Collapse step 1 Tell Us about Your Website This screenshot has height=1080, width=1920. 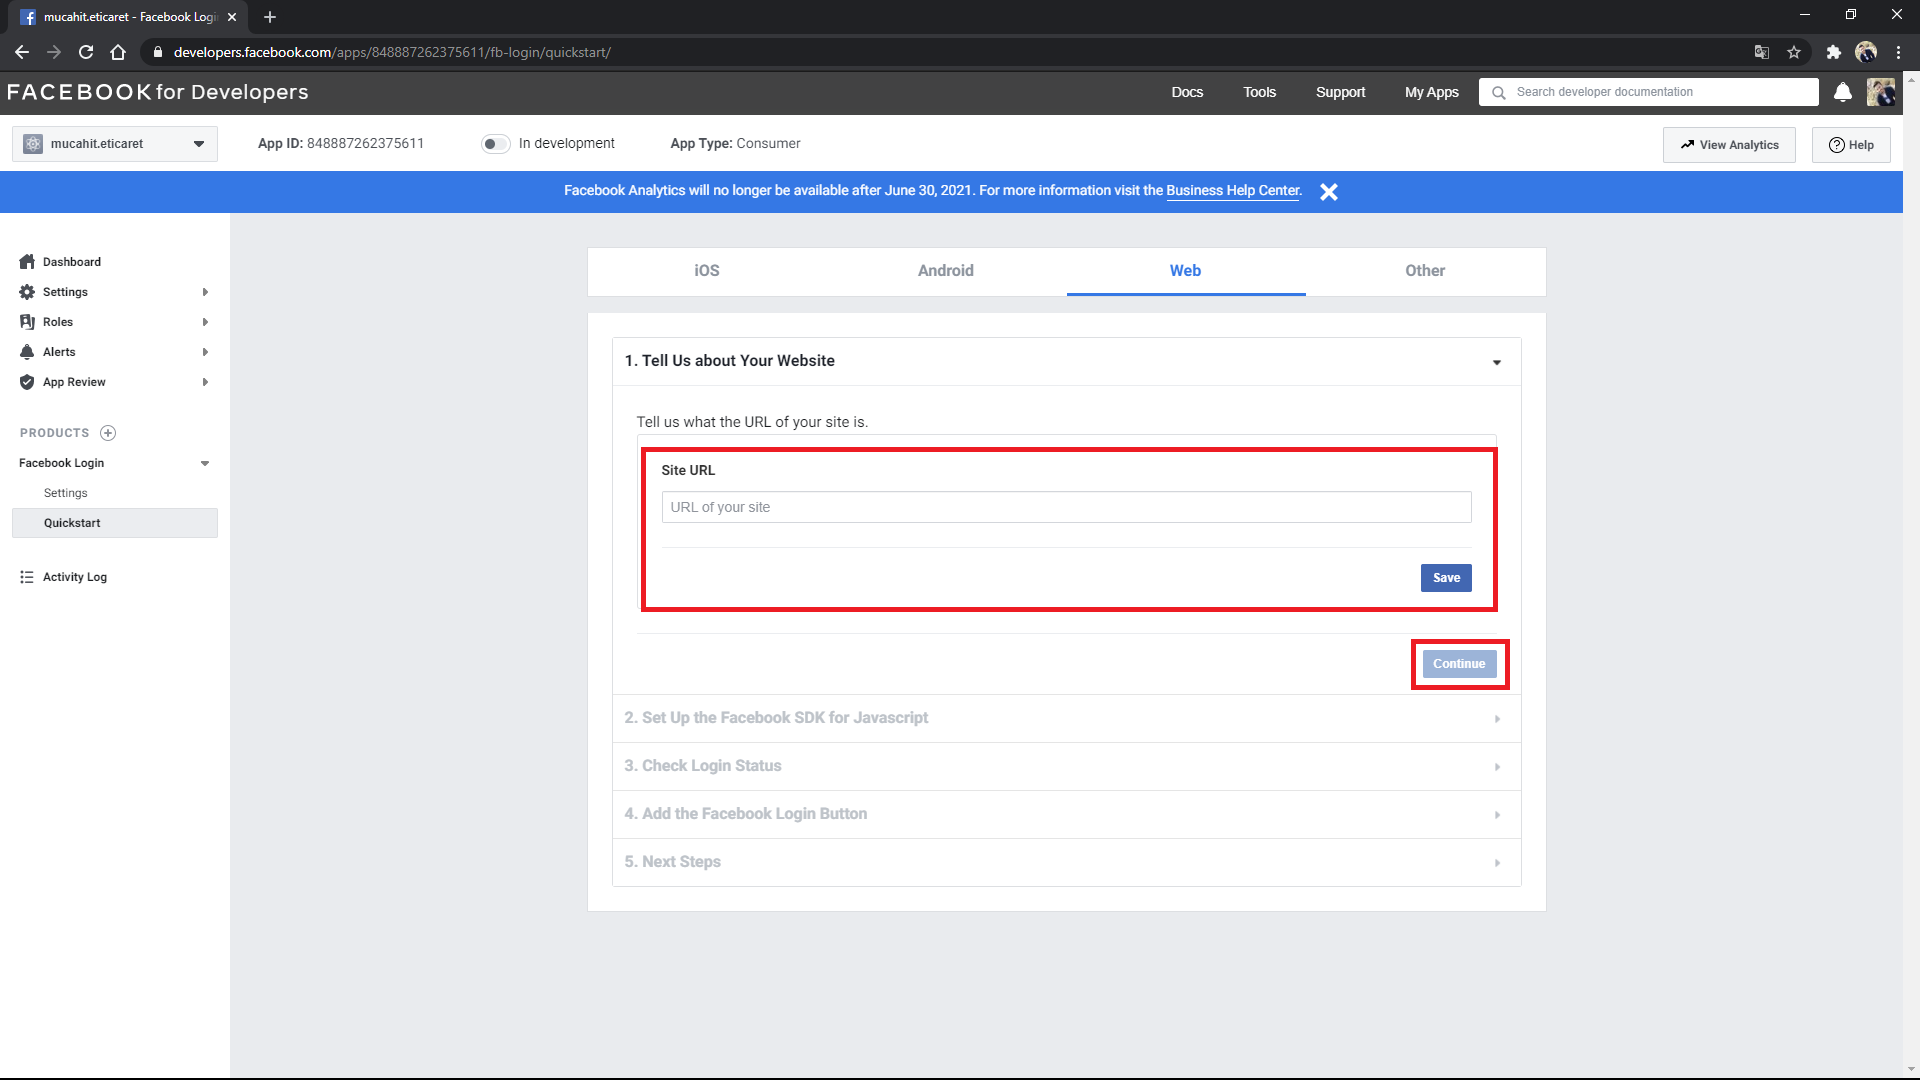(x=1067, y=361)
